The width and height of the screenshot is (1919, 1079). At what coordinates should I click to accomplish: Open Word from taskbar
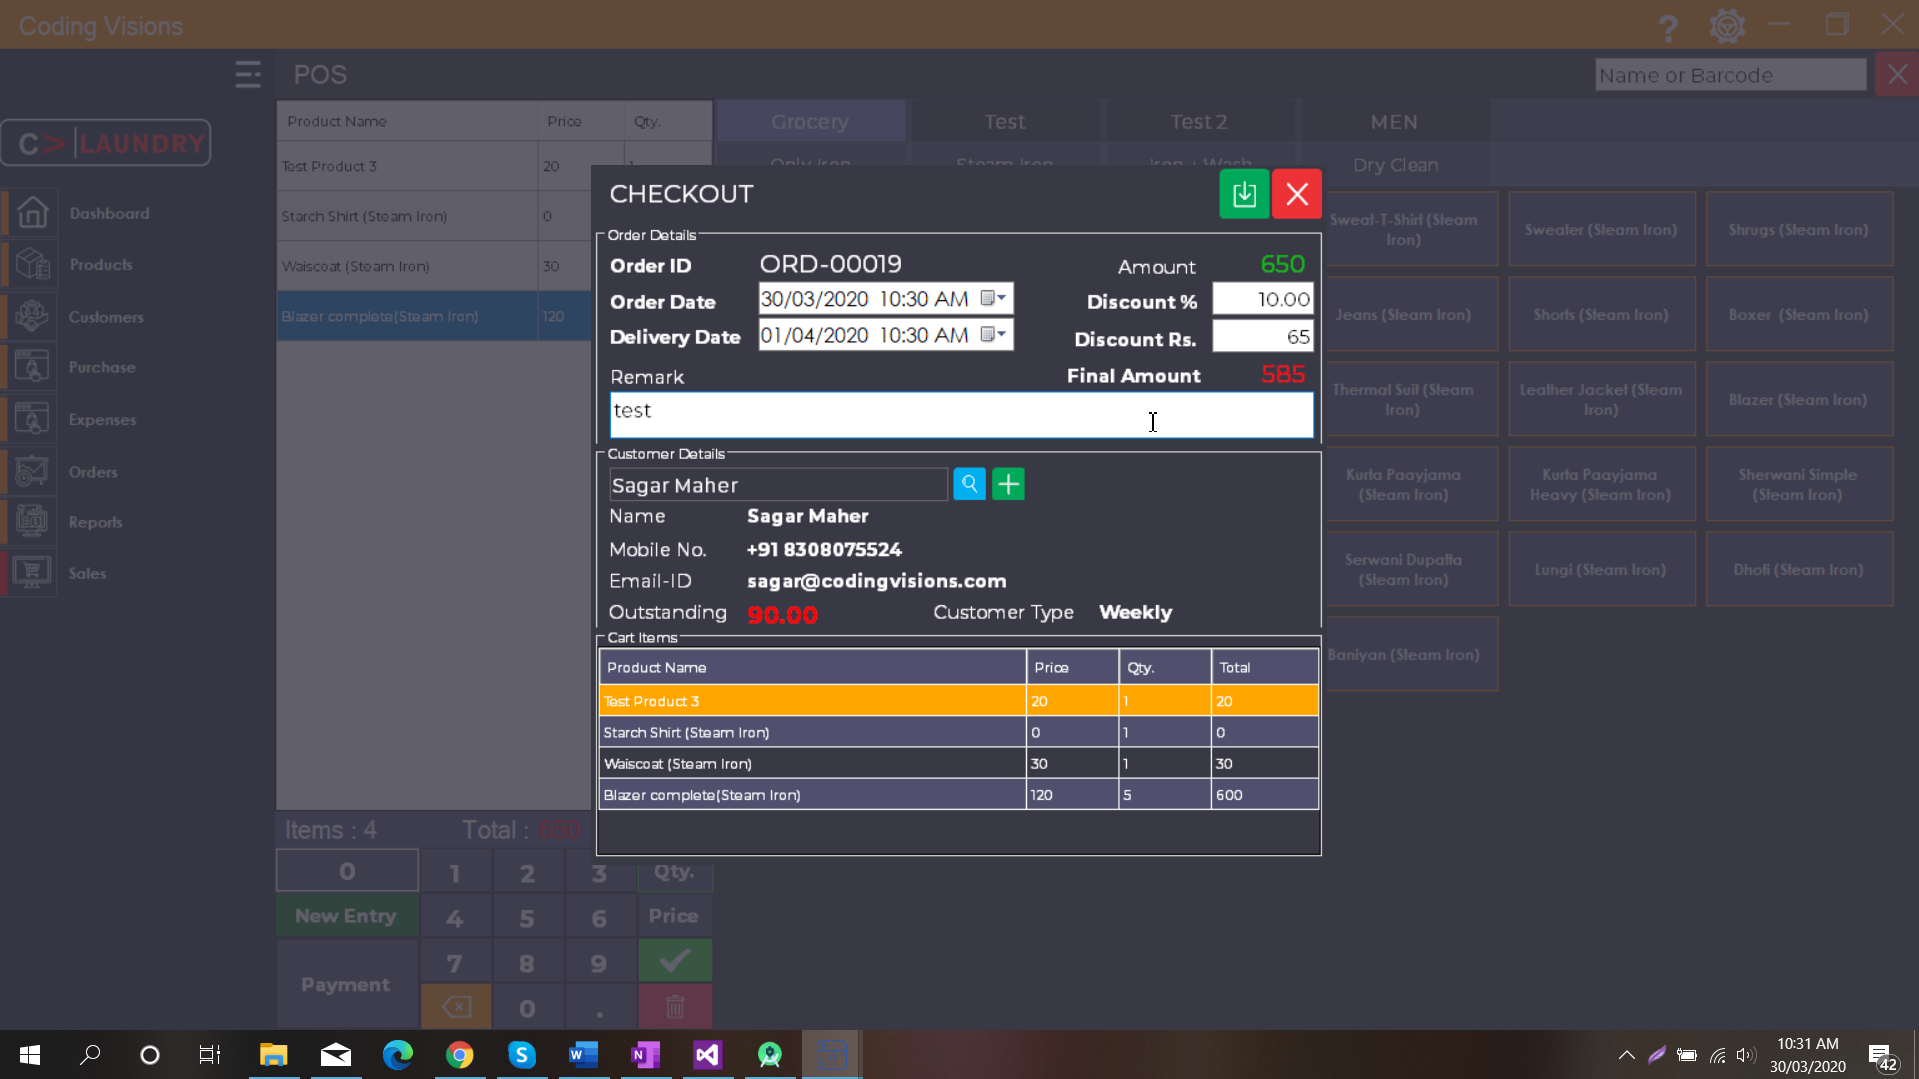pos(584,1055)
